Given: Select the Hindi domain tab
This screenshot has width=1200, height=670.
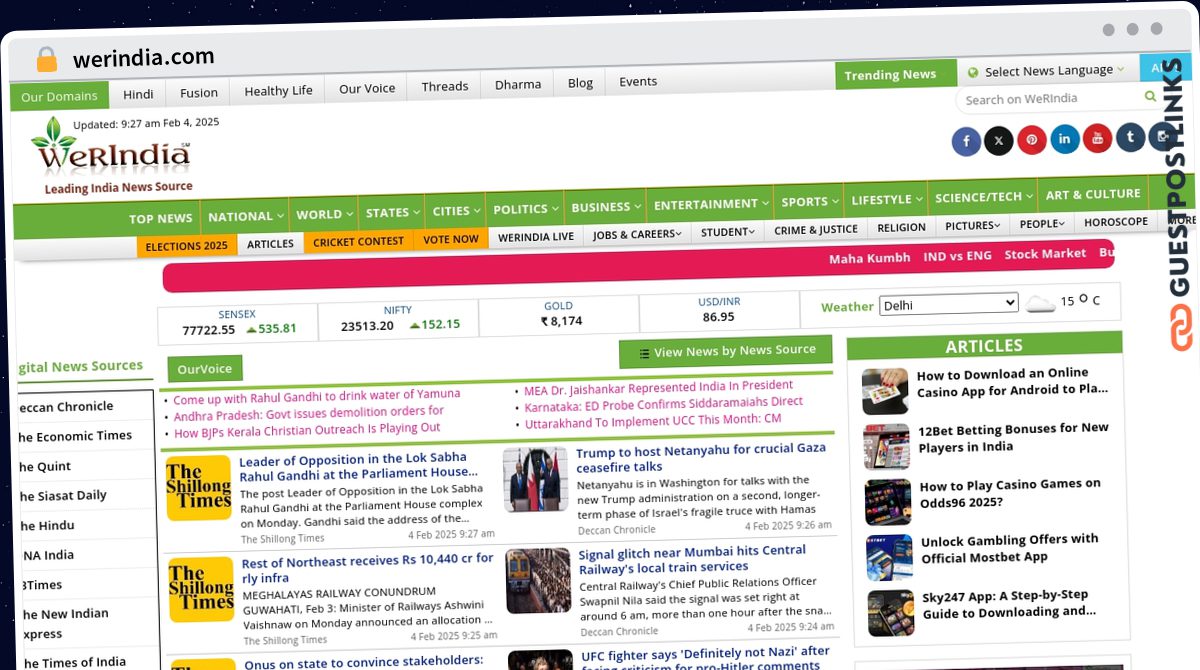Looking at the screenshot, I should (138, 95).
